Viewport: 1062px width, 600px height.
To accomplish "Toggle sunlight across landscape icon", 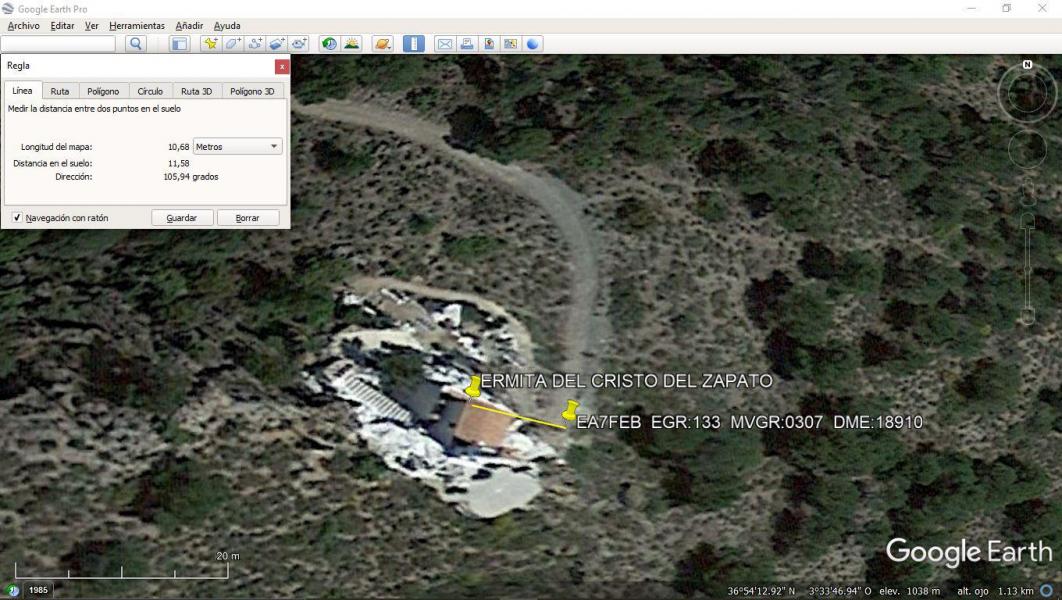I will 351,44.
